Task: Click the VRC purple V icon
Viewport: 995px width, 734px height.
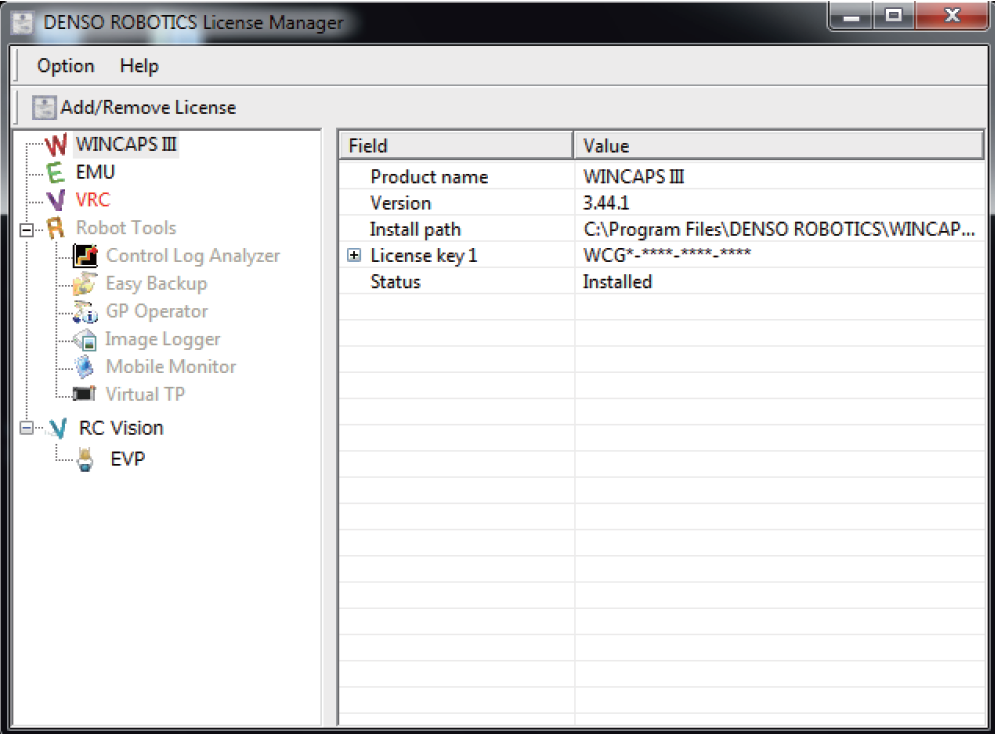Action: [56, 200]
